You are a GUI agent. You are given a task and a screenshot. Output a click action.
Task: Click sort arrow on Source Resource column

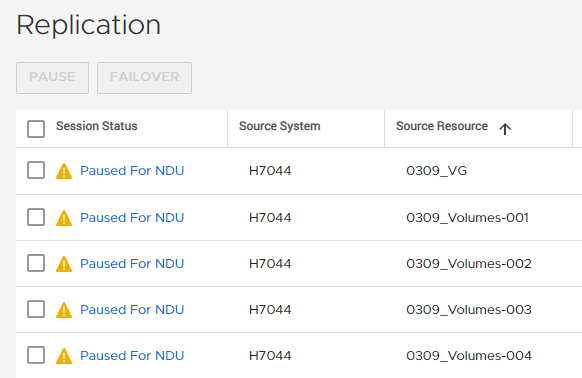pos(505,129)
